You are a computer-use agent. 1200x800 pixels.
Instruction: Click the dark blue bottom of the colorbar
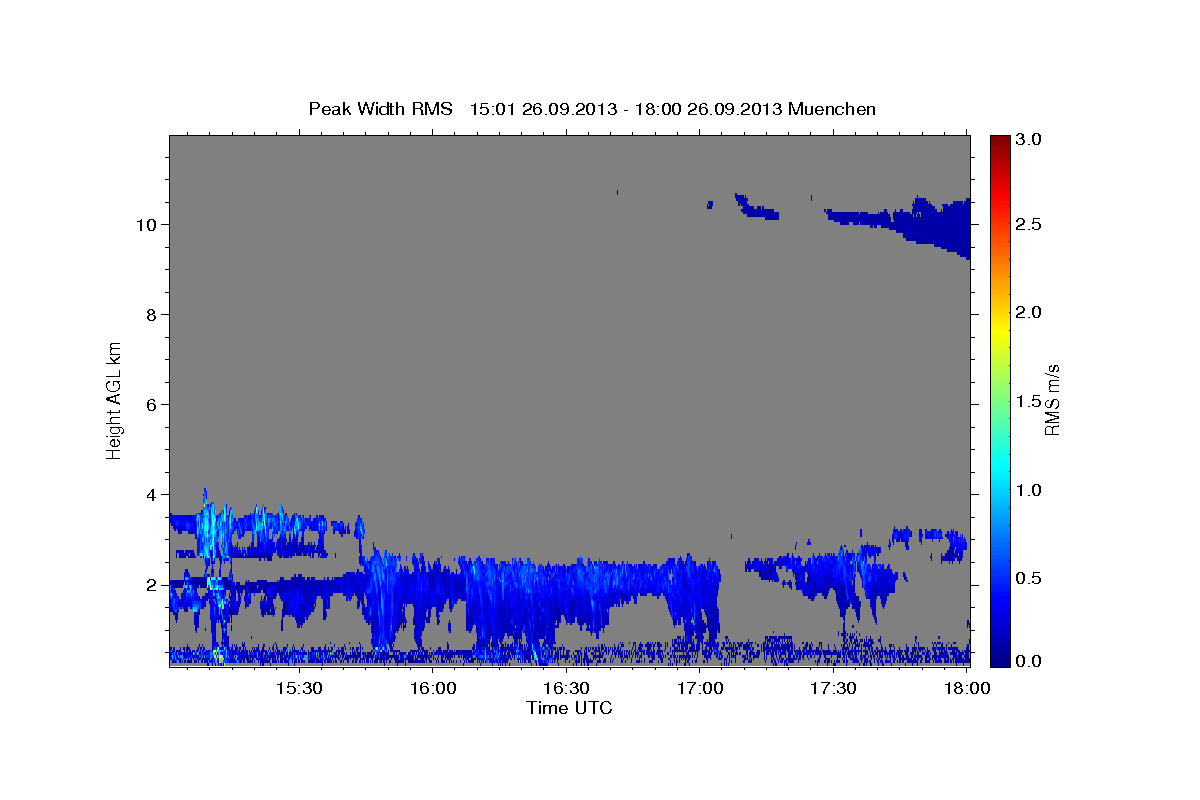coord(1000,657)
